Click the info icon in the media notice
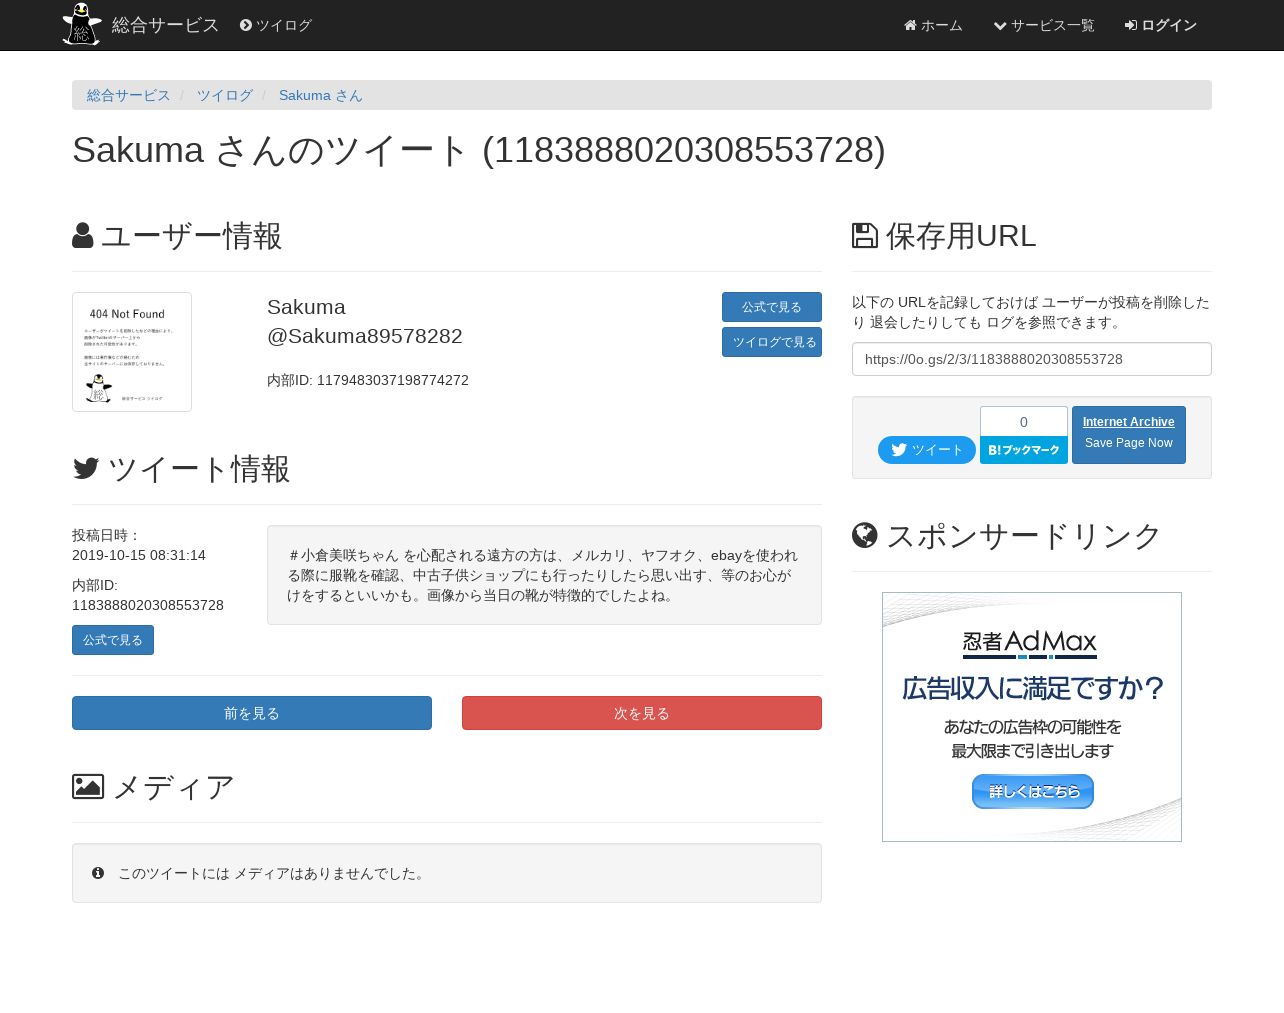The width and height of the screenshot is (1284, 1013). 98,873
